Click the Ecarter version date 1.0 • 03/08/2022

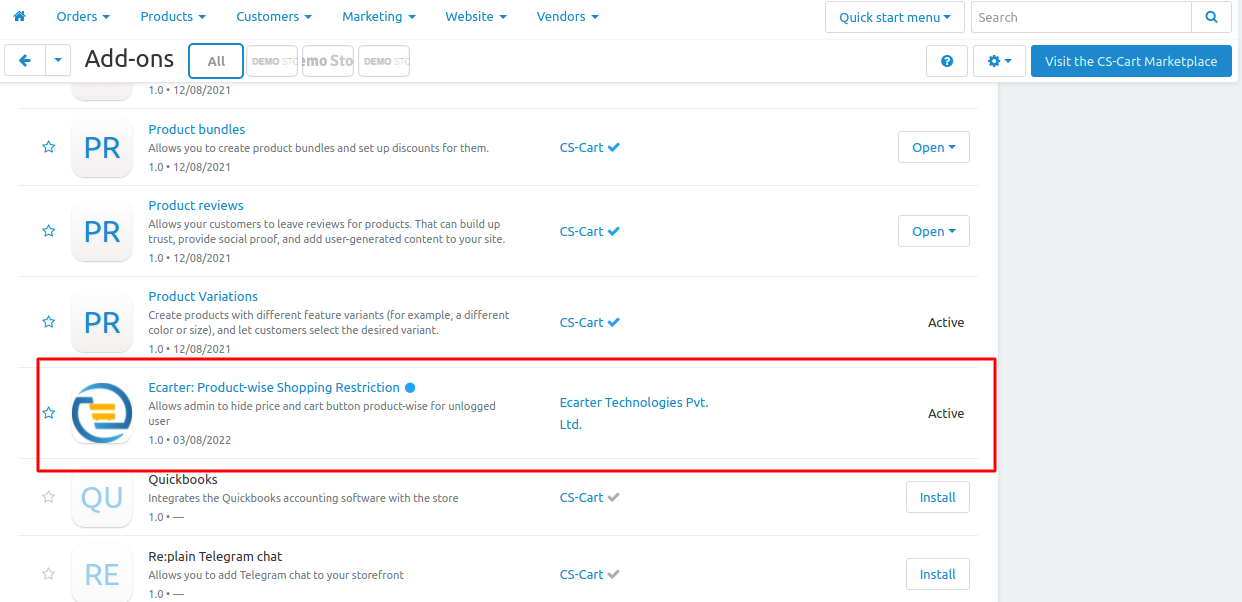(x=190, y=440)
